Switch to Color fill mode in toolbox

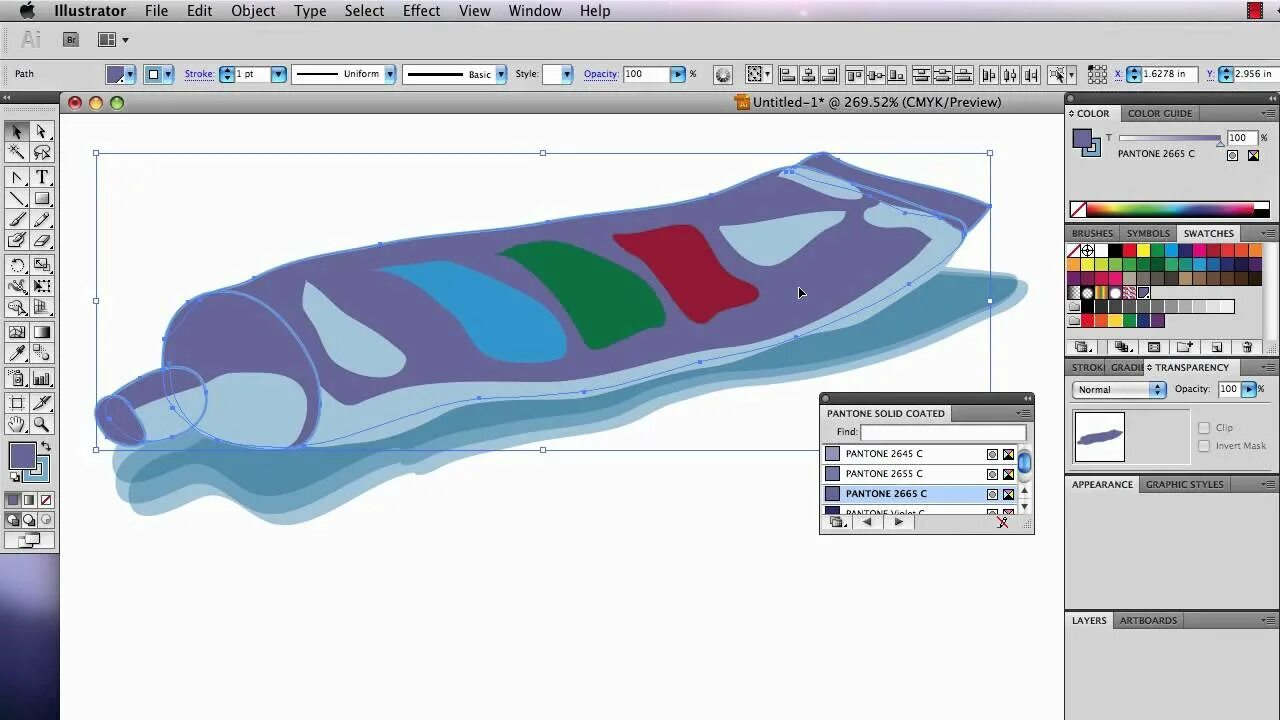[13, 499]
